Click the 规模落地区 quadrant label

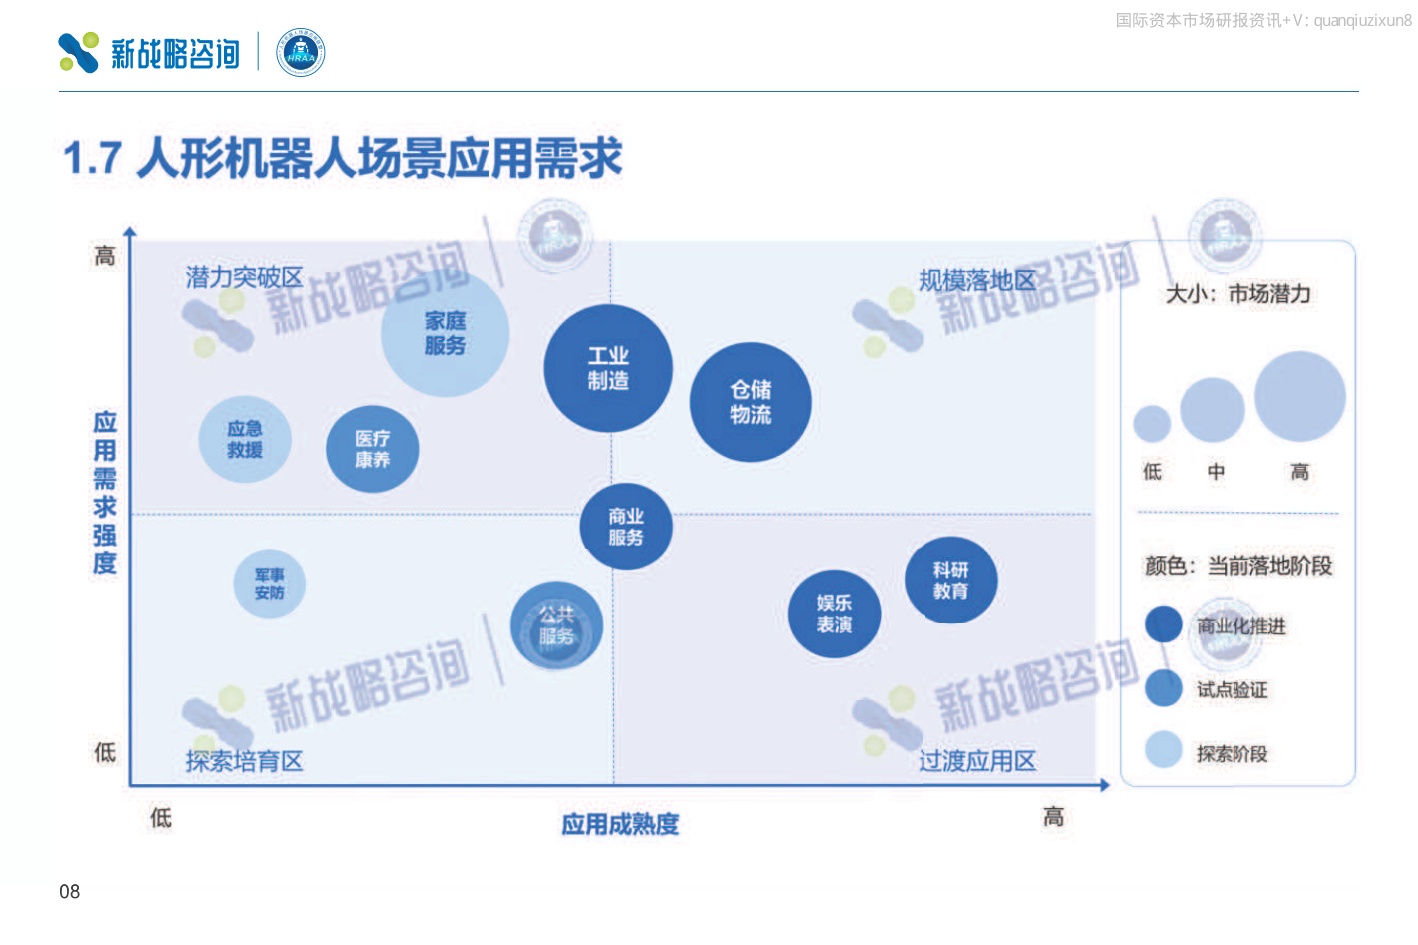[978, 281]
